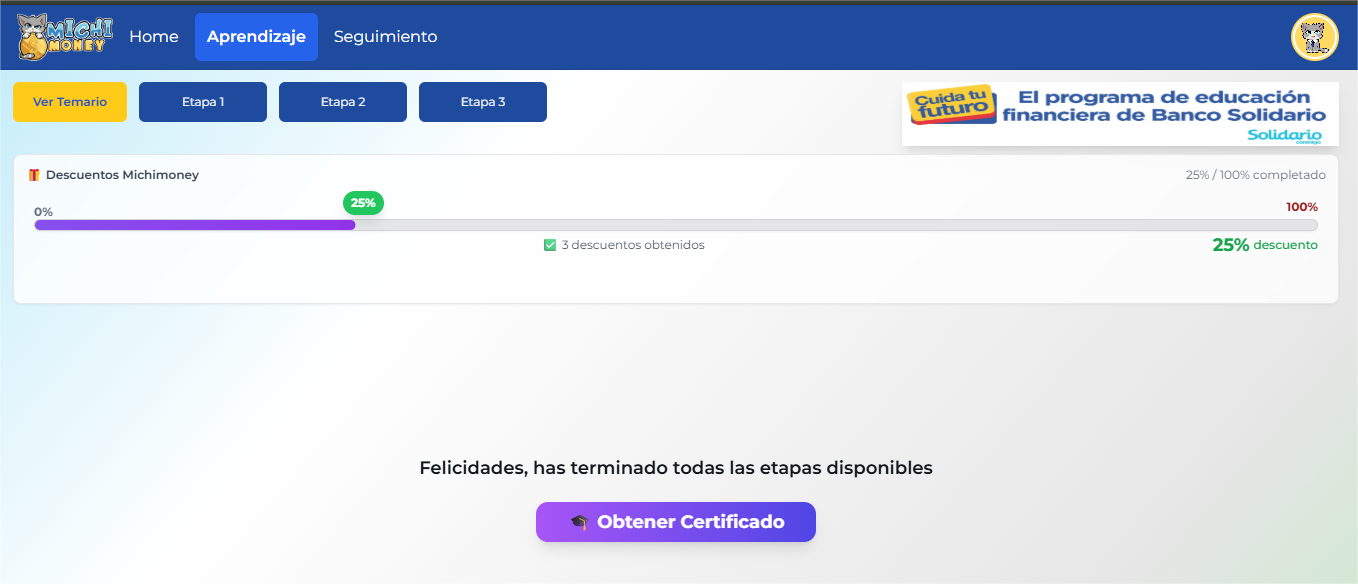
Task: Open the Etapa 2 section
Action: click(x=343, y=101)
